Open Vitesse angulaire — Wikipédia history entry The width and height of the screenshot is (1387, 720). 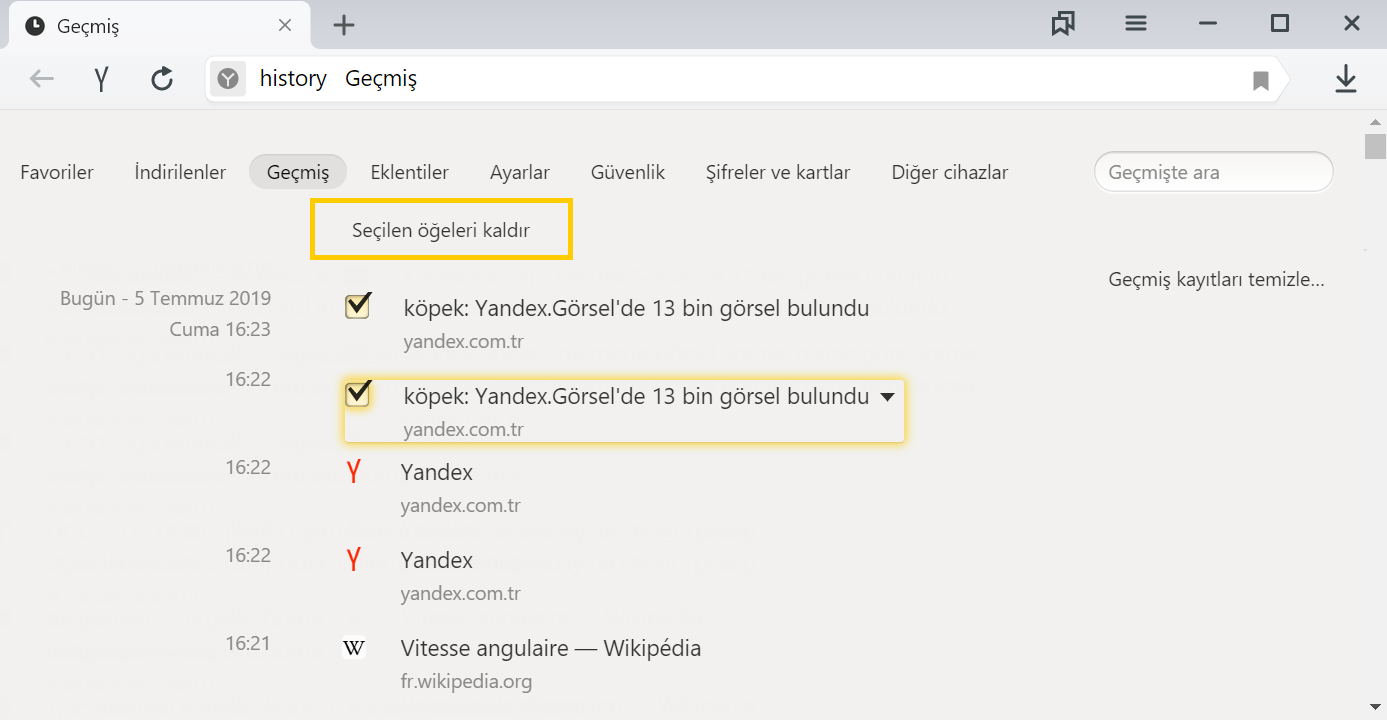[551, 648]
